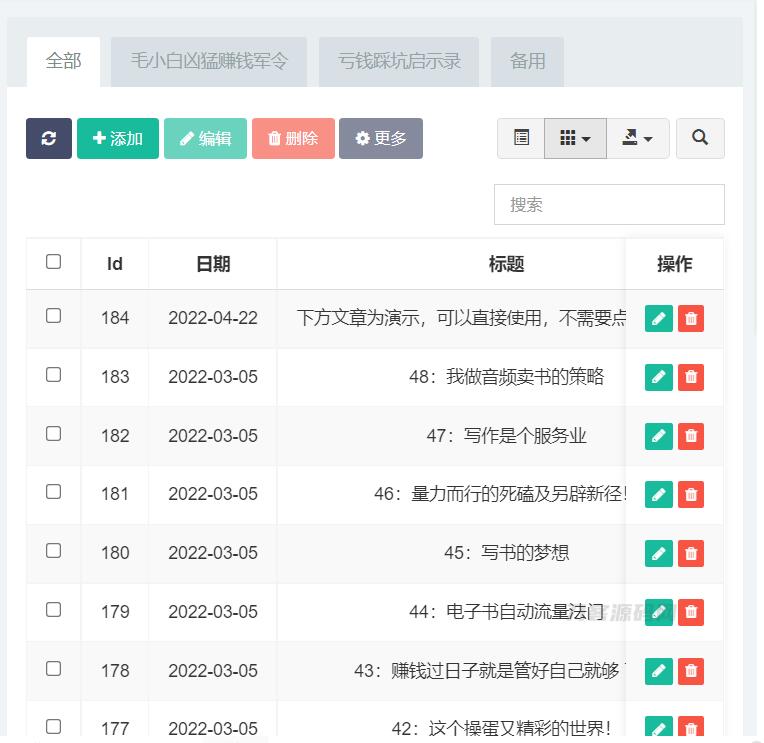Delete row 182 with trash icon
The height and width of the screenshot is (743, 764).
point(691,436)
